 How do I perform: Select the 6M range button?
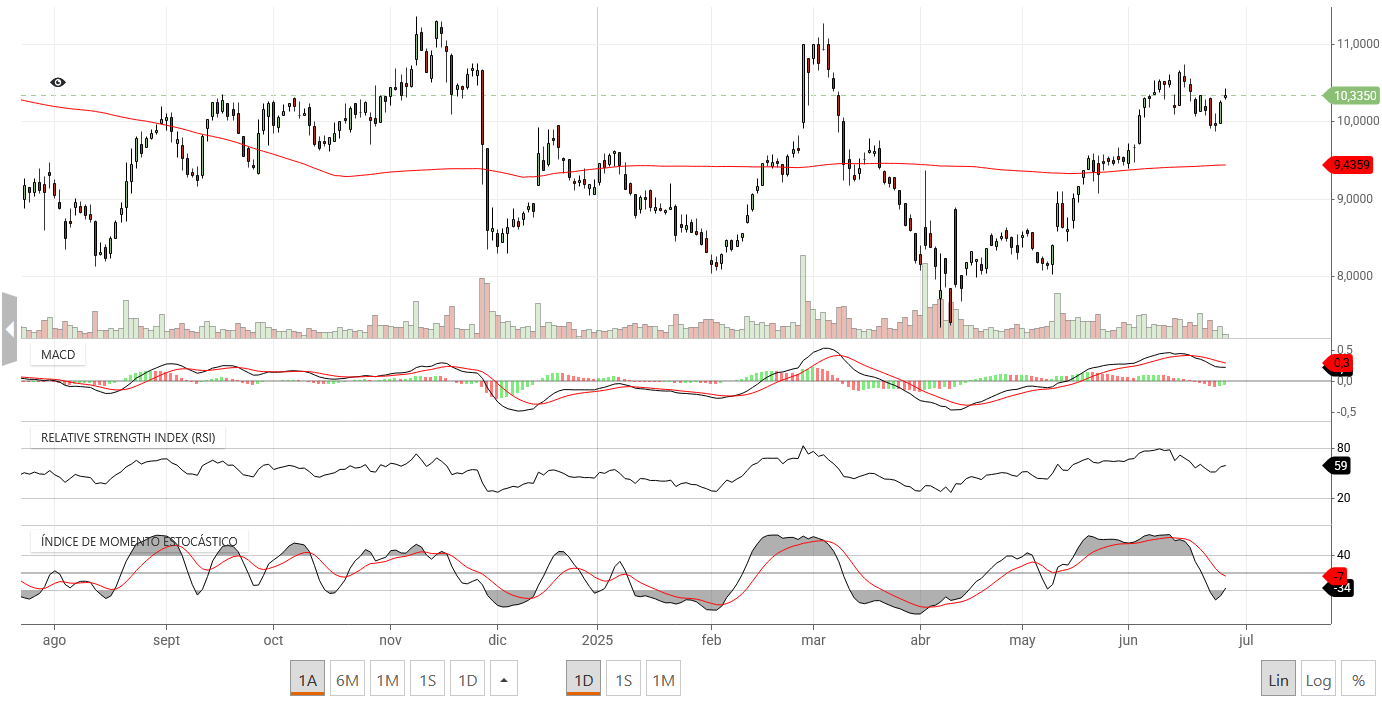tap(347, 680)
